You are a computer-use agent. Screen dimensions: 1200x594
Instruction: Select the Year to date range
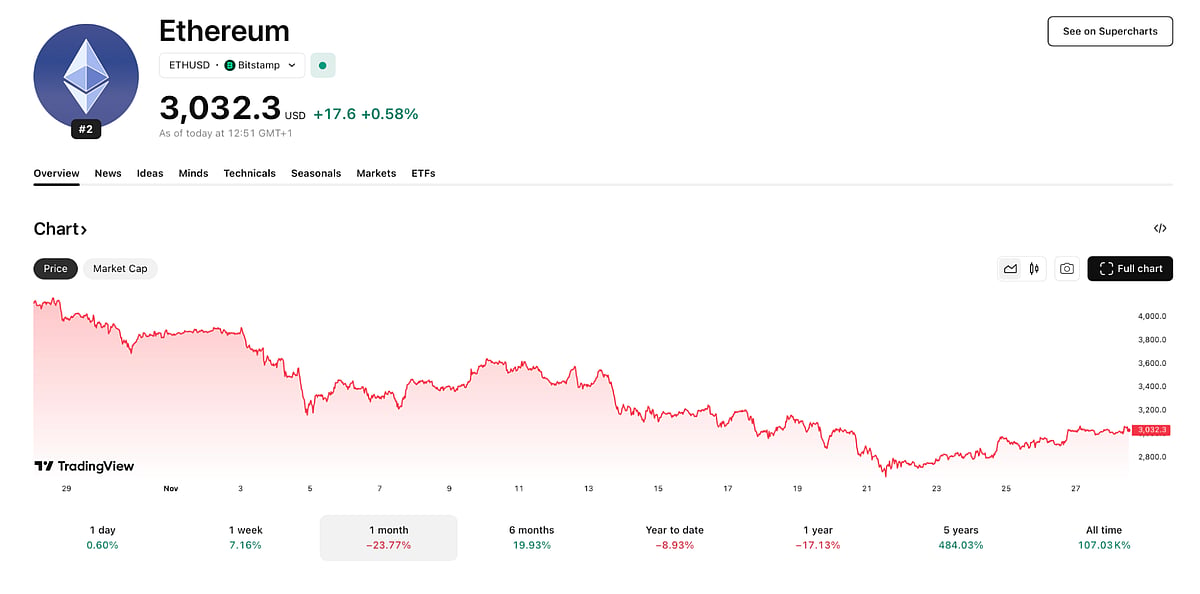[x=675, y=537]
